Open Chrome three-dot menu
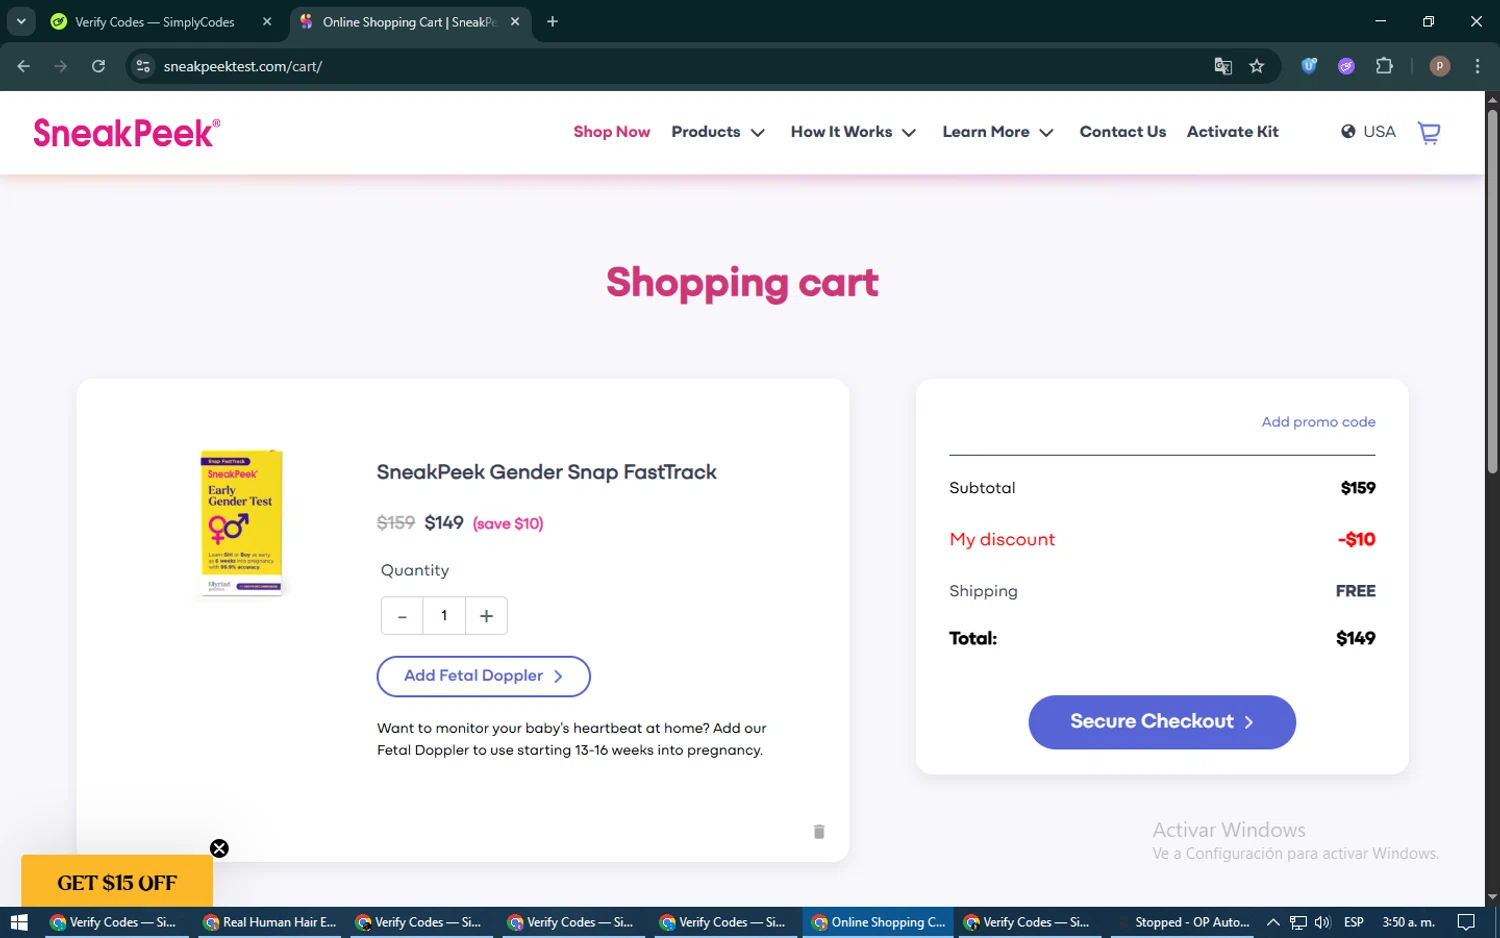This screenshot has width=1500, height=938. tap(1477, 66)
